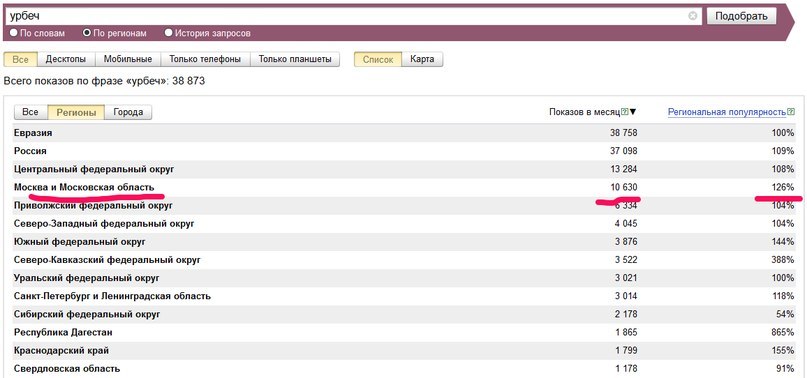Click the Южный федеральный округ row
This screenshot has width=807, height=378.
click(x=404, y=242)
